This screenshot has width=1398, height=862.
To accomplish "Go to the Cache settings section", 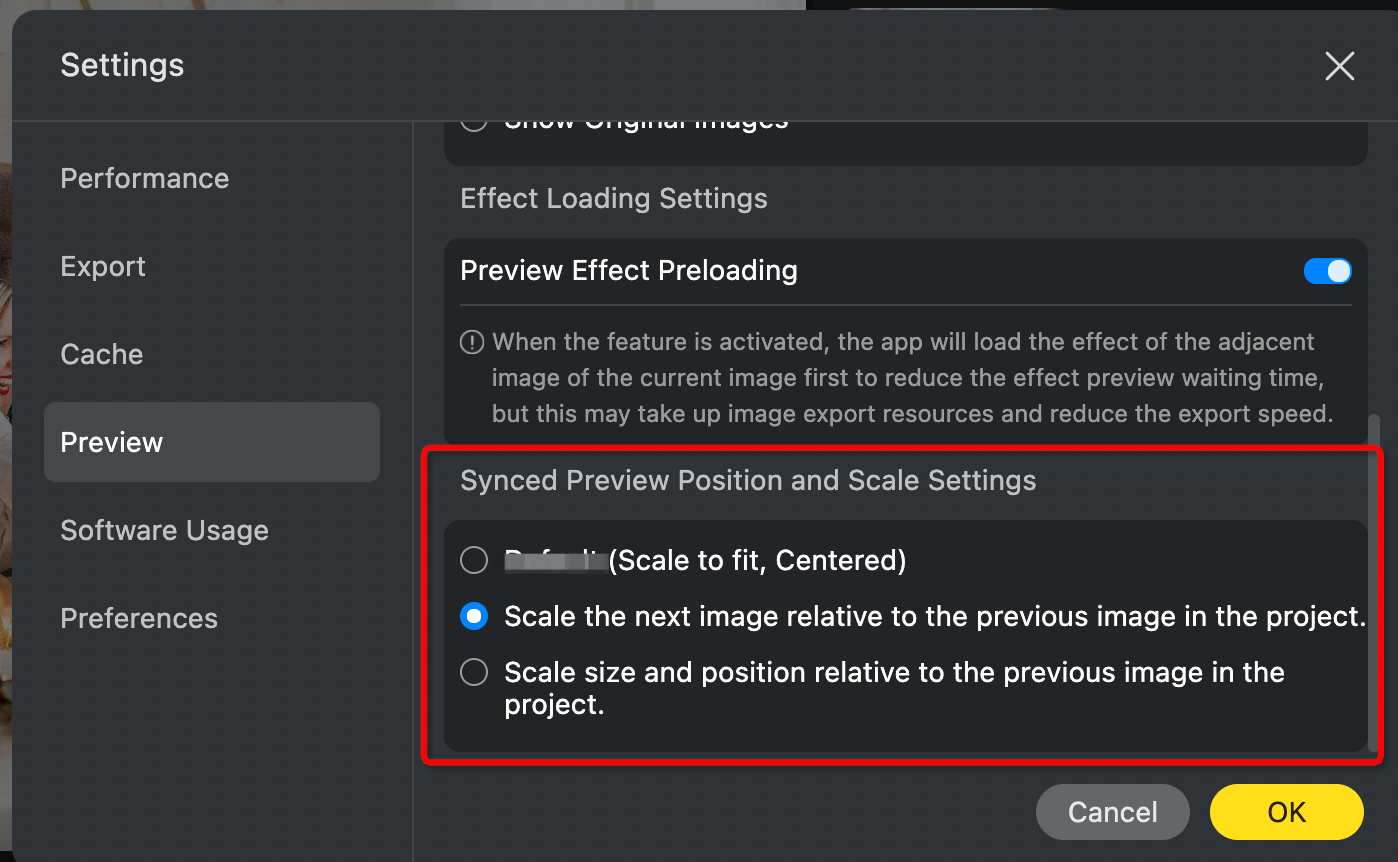I will point(102,354).
